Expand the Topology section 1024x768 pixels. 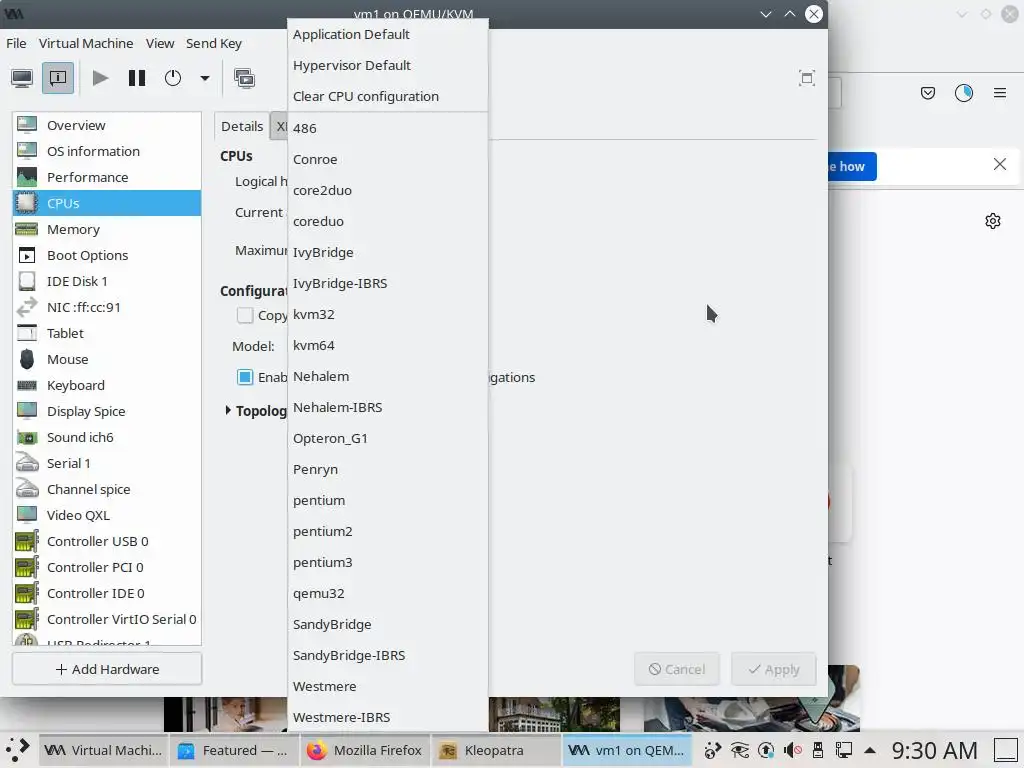[x=228, y=410]
